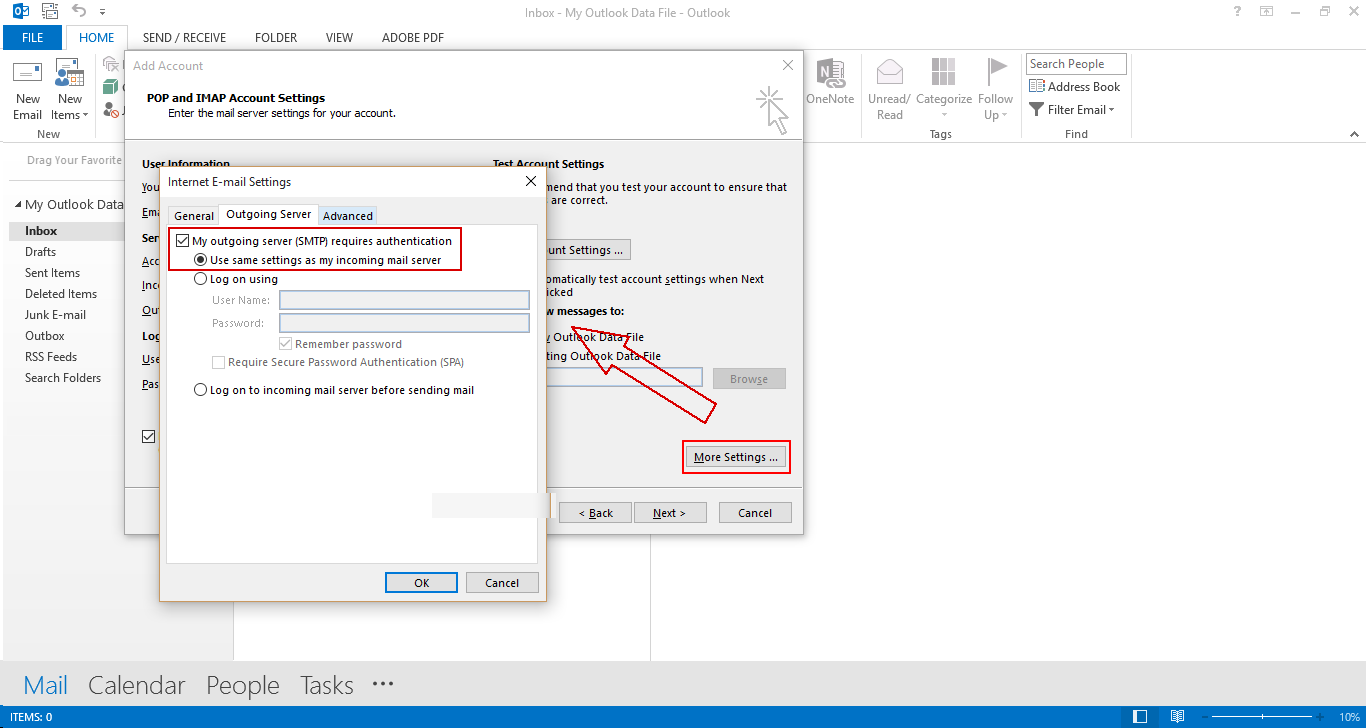This screenshot has width=1366, height=728.
Task: Switch to the ADOBE PDF tab
Action: [413, 38]
